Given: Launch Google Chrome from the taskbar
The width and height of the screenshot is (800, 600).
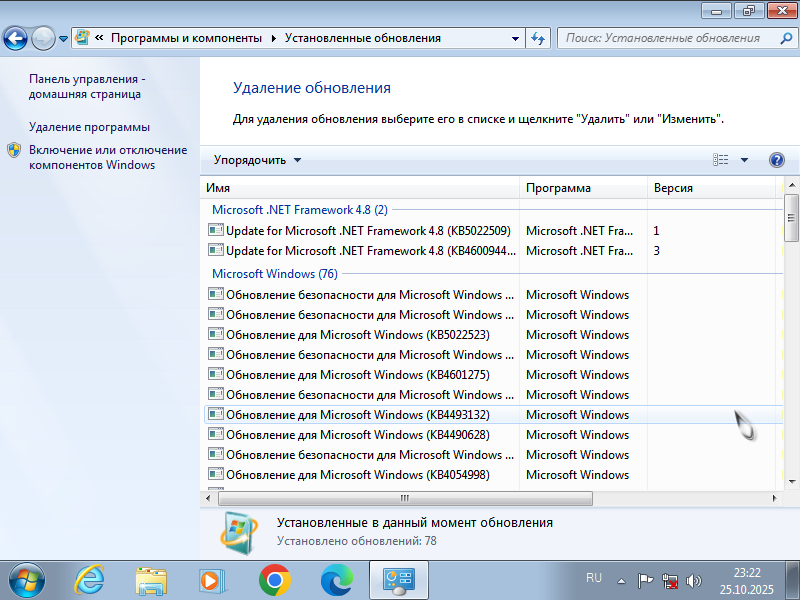Looking at the screenshot, I should coord(274,579).
